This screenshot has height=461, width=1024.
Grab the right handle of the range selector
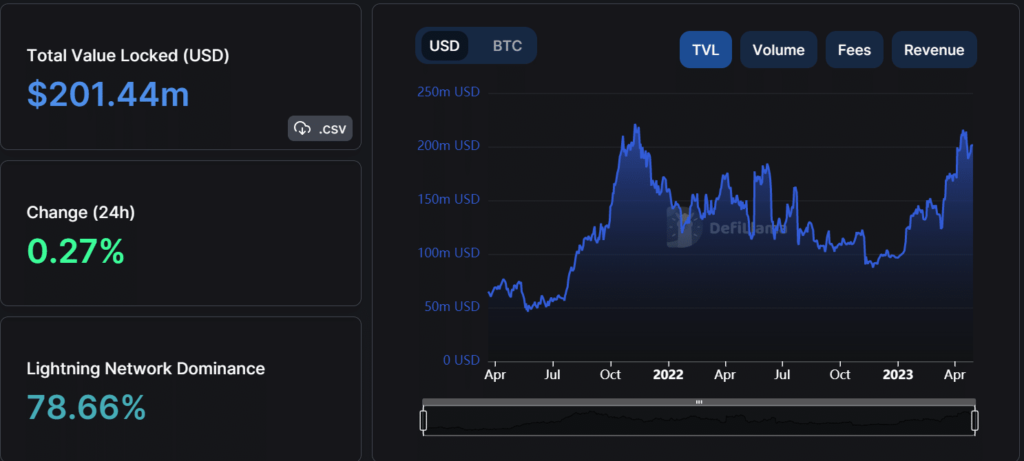(974, 421)
